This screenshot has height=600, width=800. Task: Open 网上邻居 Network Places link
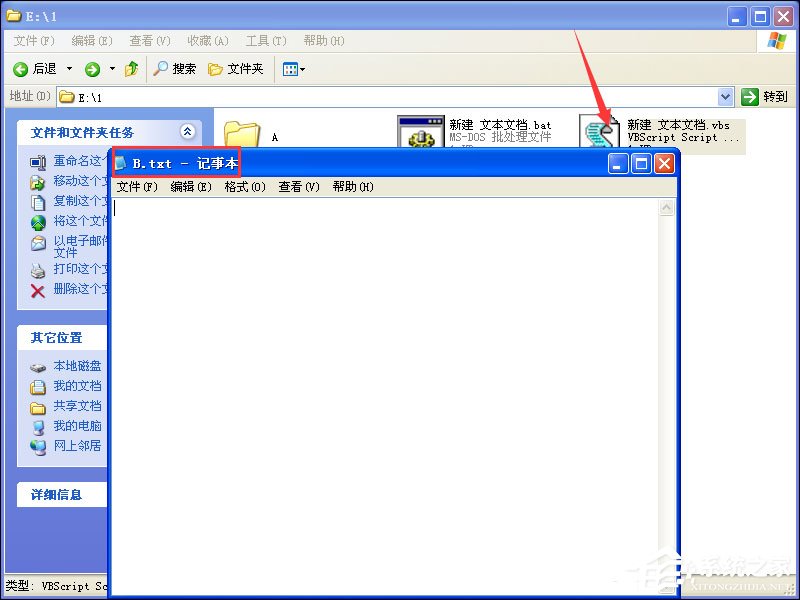(78, 445)
